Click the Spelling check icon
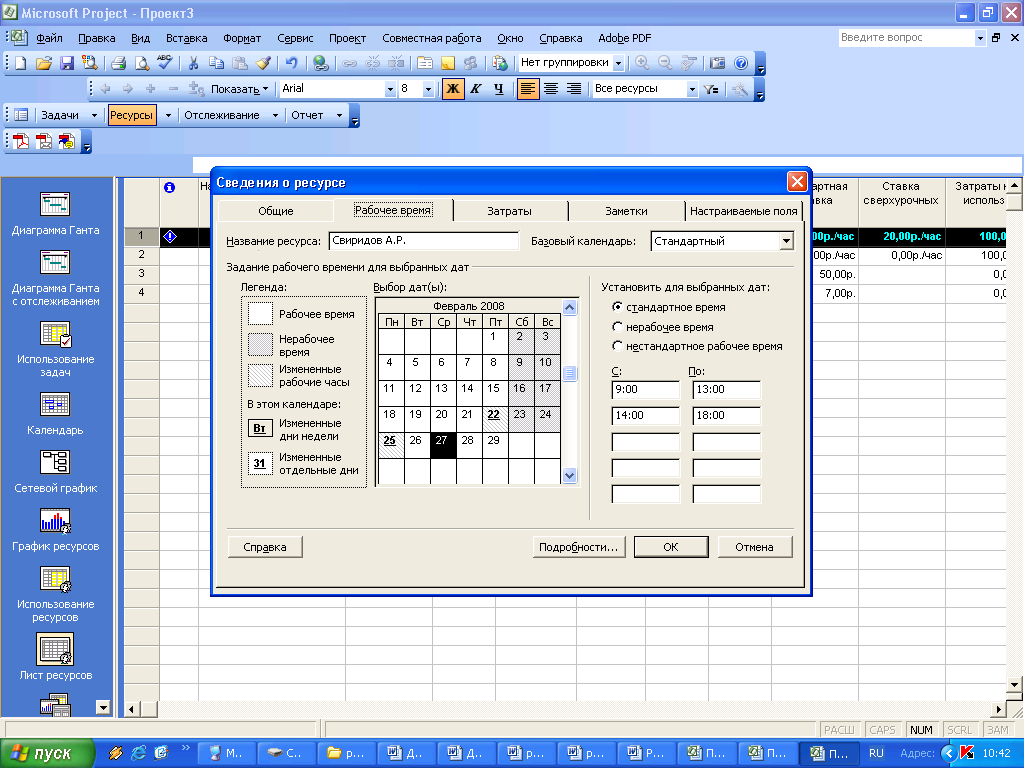Viewport: 1024px width, 768px height. click(x=165, y=63)
